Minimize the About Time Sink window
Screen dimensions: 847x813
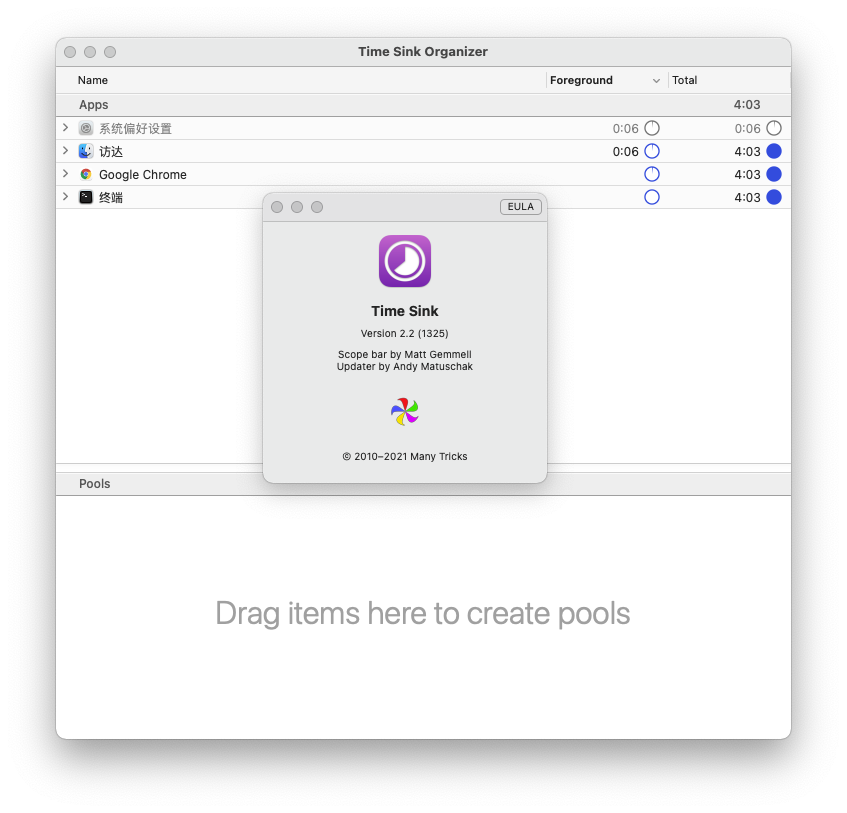coord(297,207)
